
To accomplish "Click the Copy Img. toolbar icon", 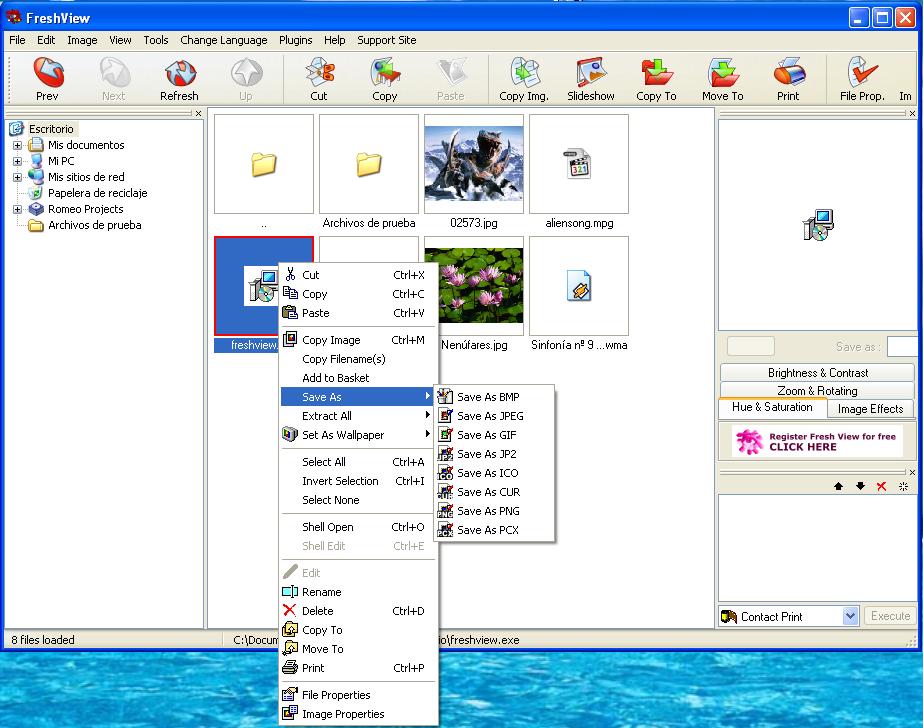I will point(524,72).
